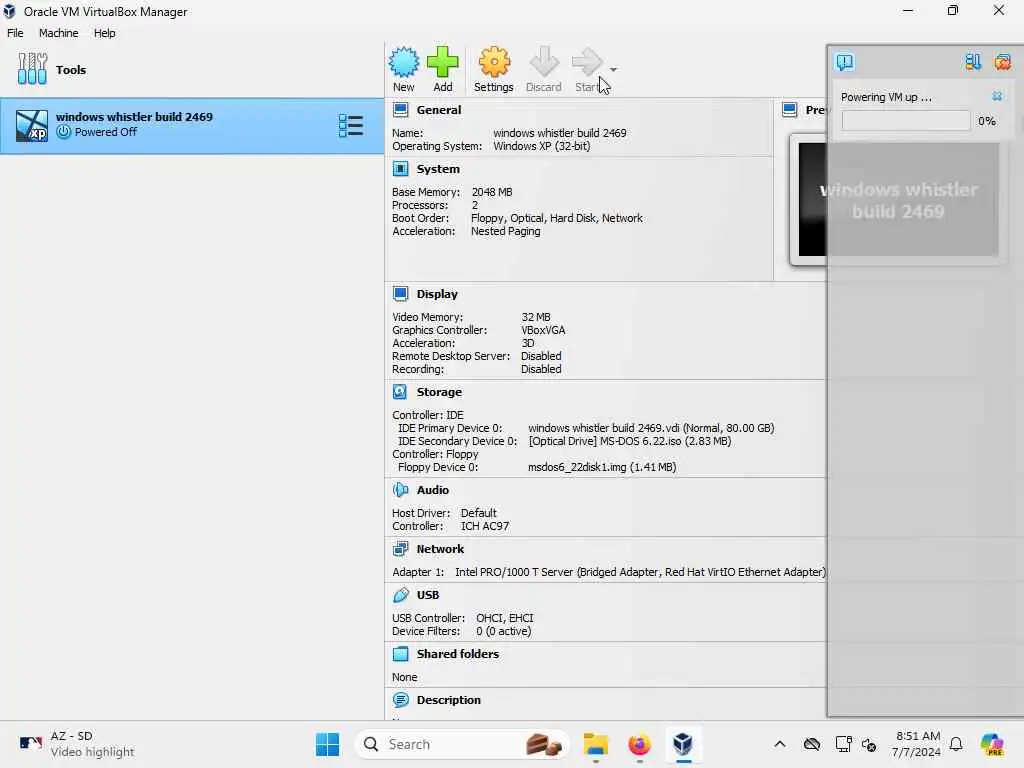This screenshot has width=1024, height=768.
Task: Click the System heading link
Action: pos(438,169)
